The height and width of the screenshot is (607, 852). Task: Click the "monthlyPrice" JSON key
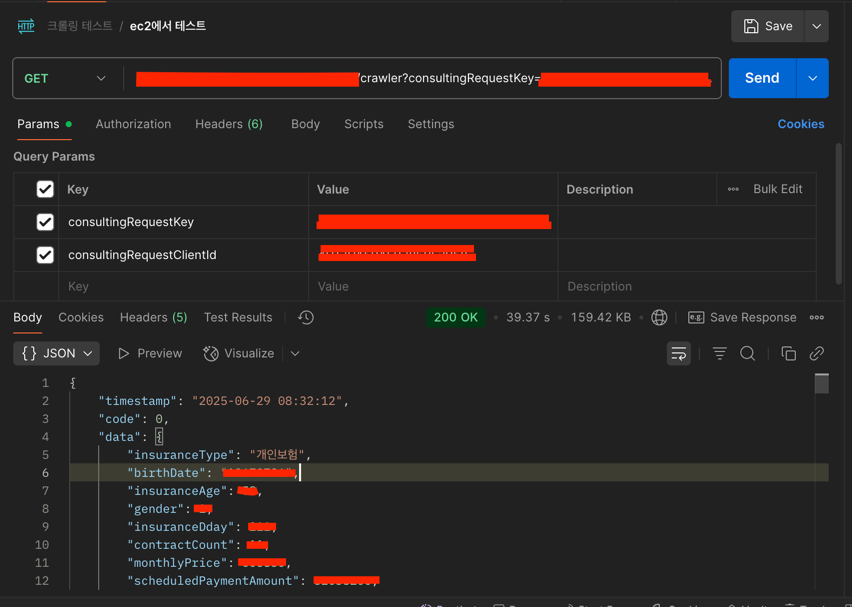pyautogui.click(x=177, y=562)
